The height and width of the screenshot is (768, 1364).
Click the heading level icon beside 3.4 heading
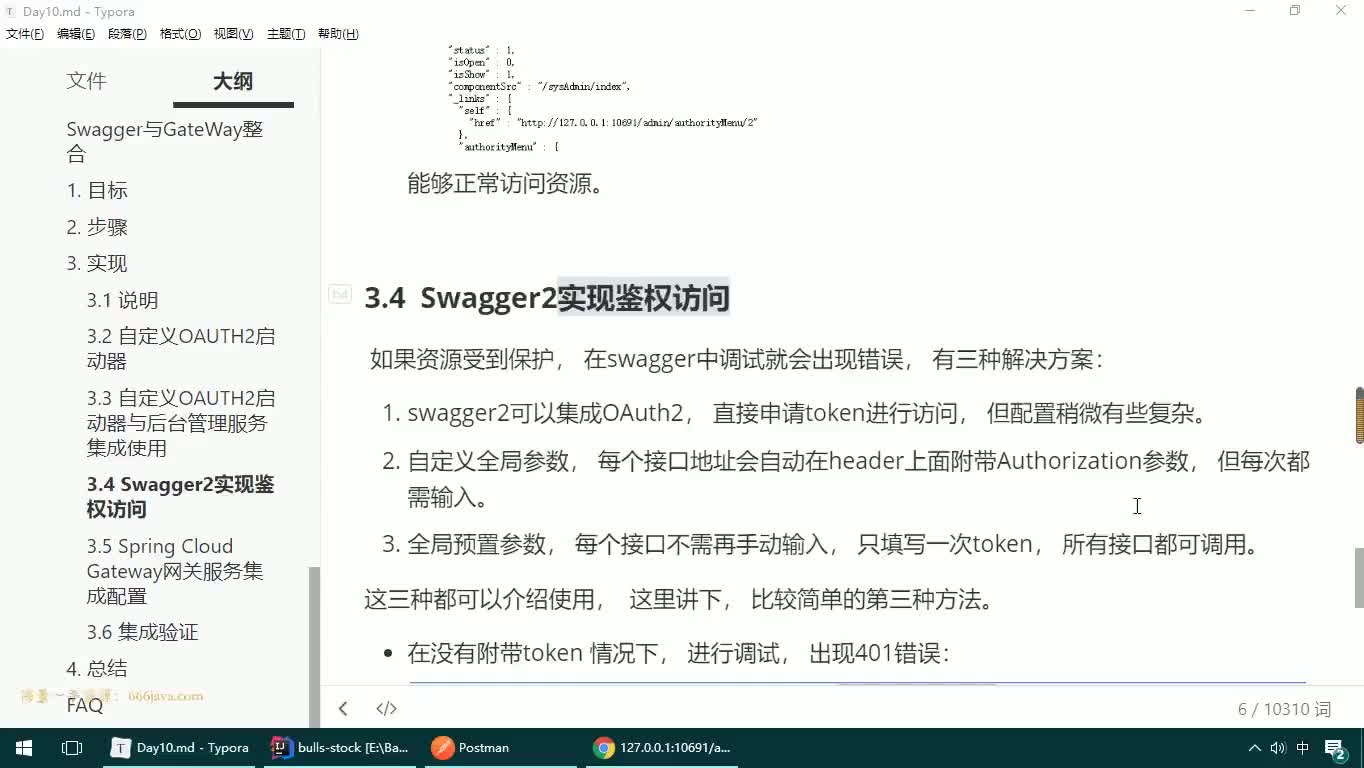(341, 294)
